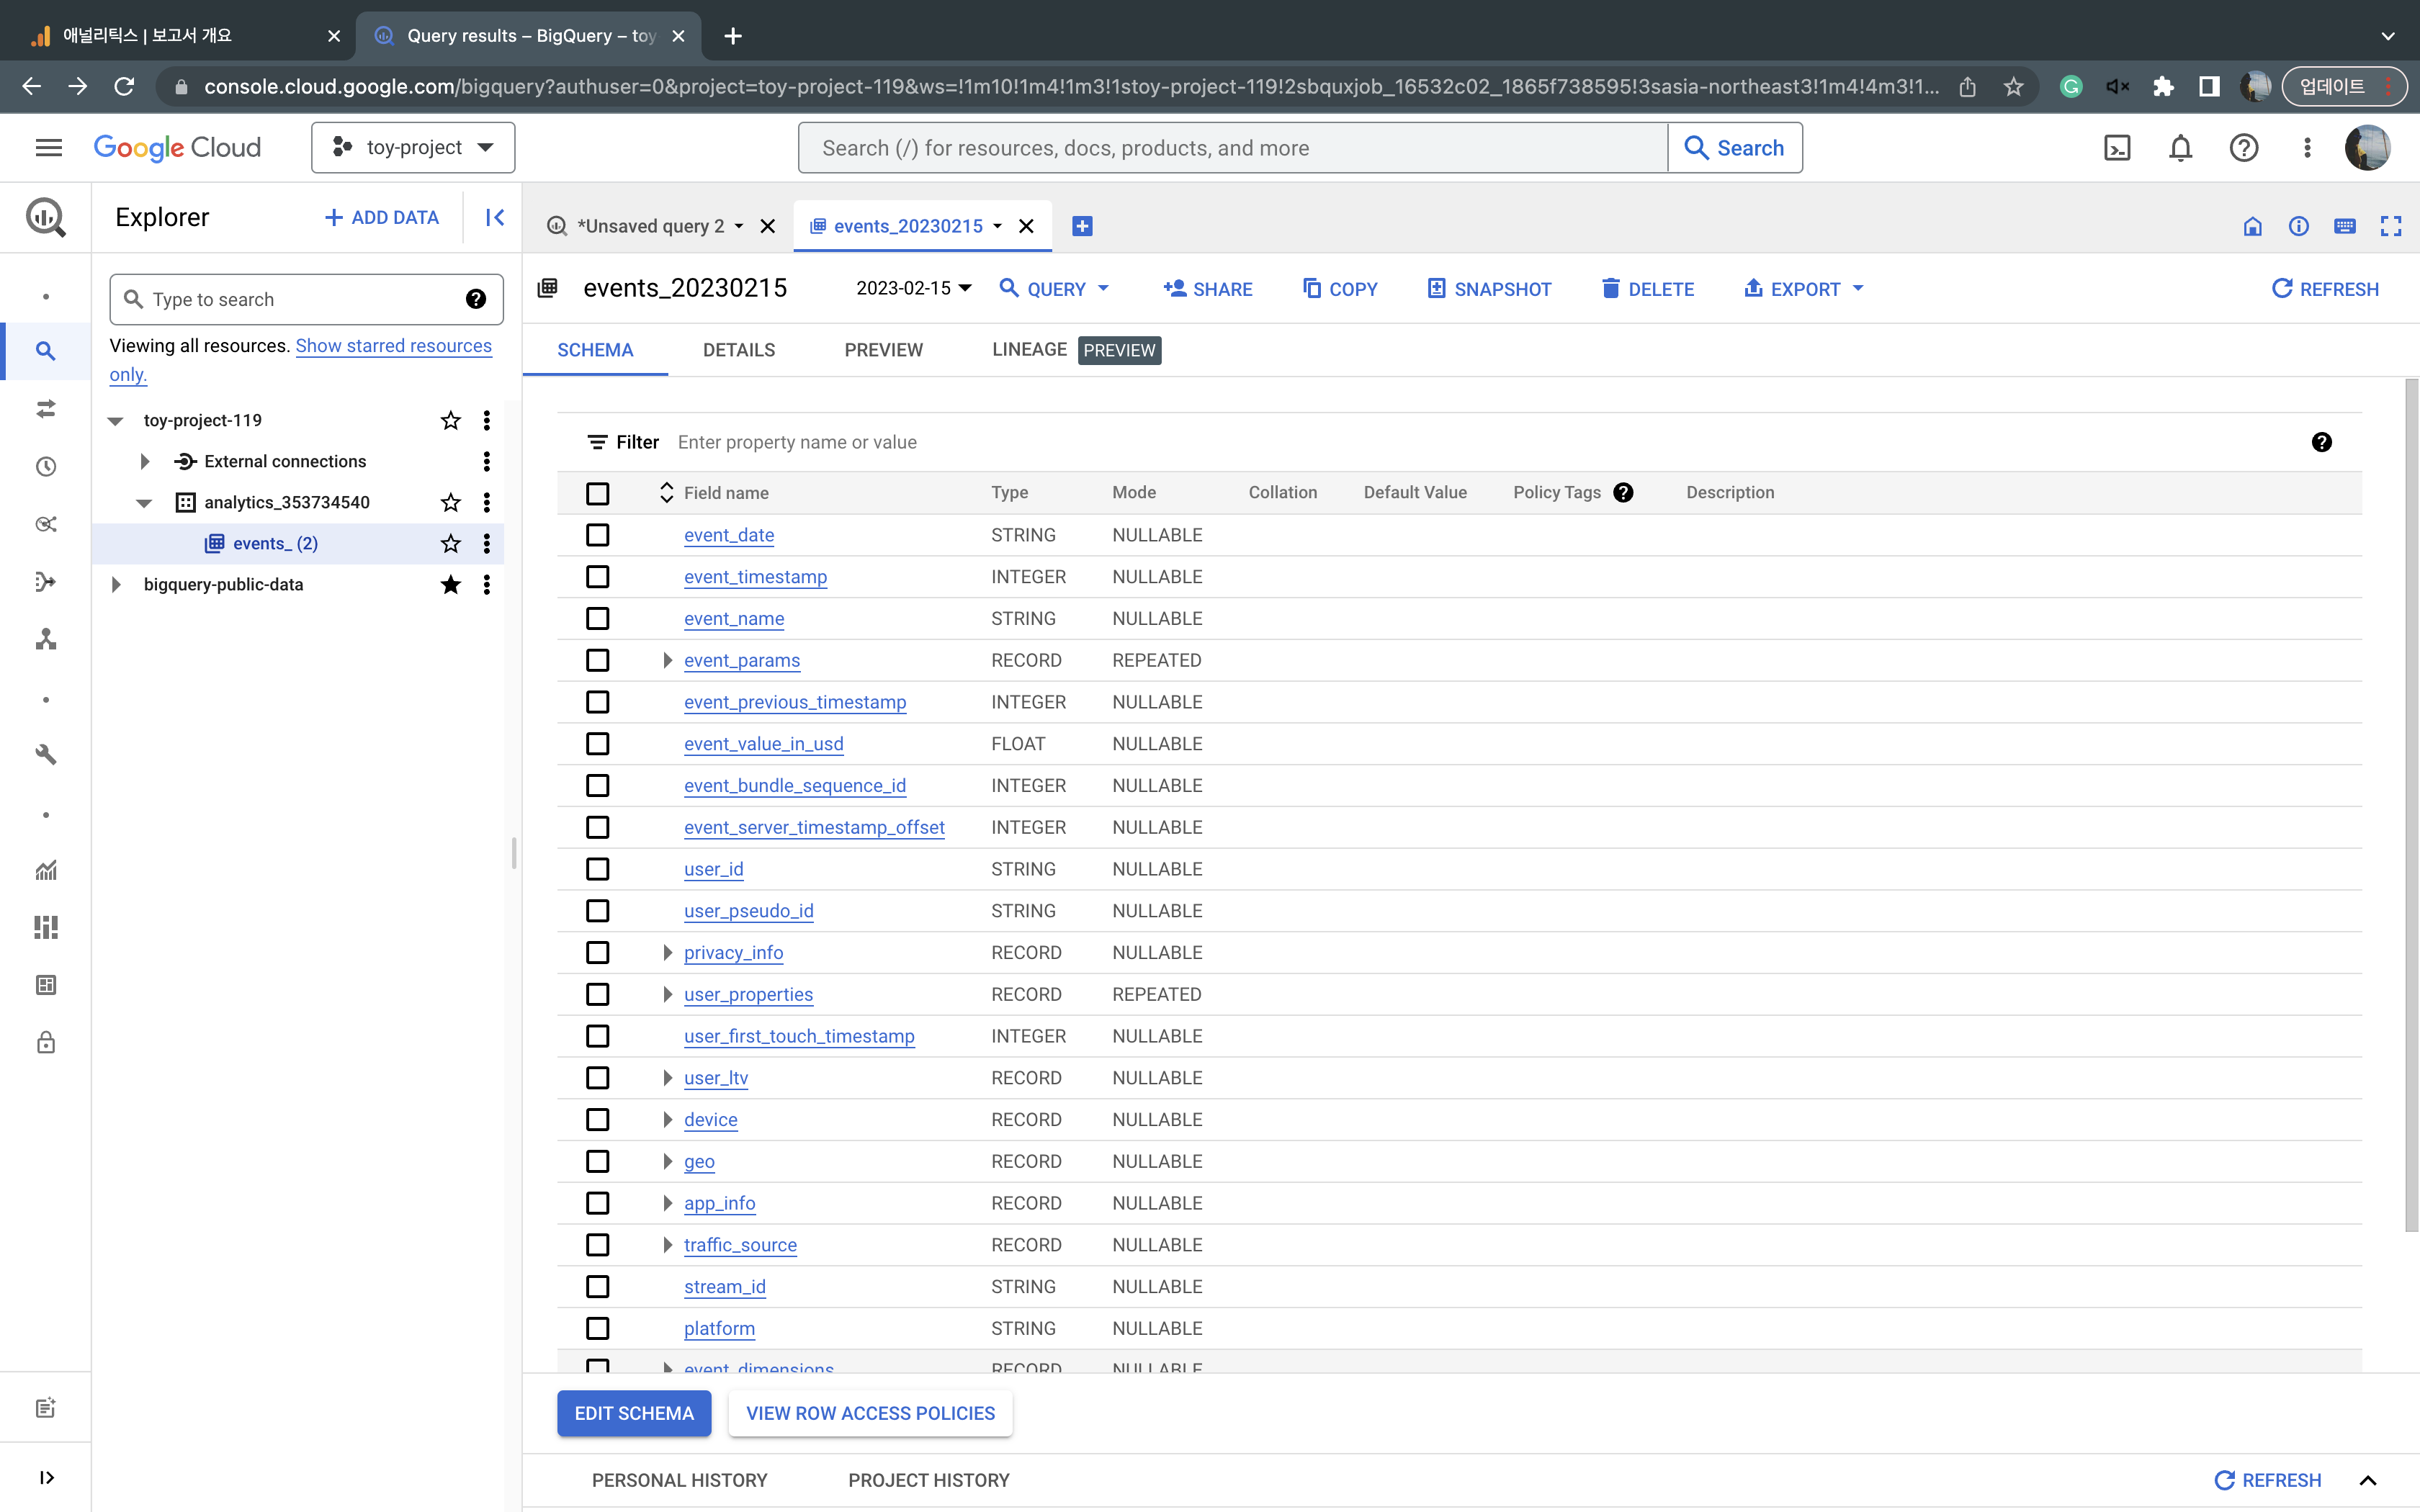Check the event_timestamp field checkbox

pos(597,577)
